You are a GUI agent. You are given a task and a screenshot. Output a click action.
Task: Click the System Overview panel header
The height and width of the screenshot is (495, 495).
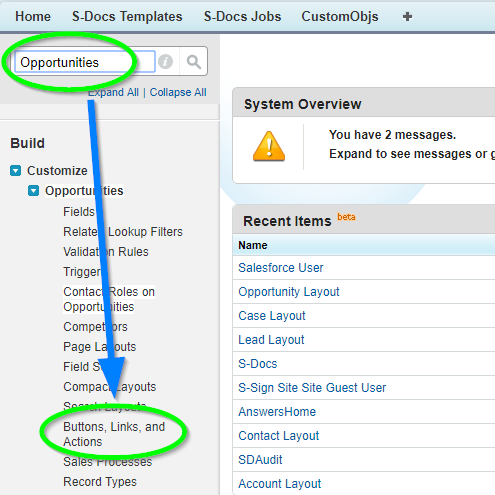(x=364, y=102)
